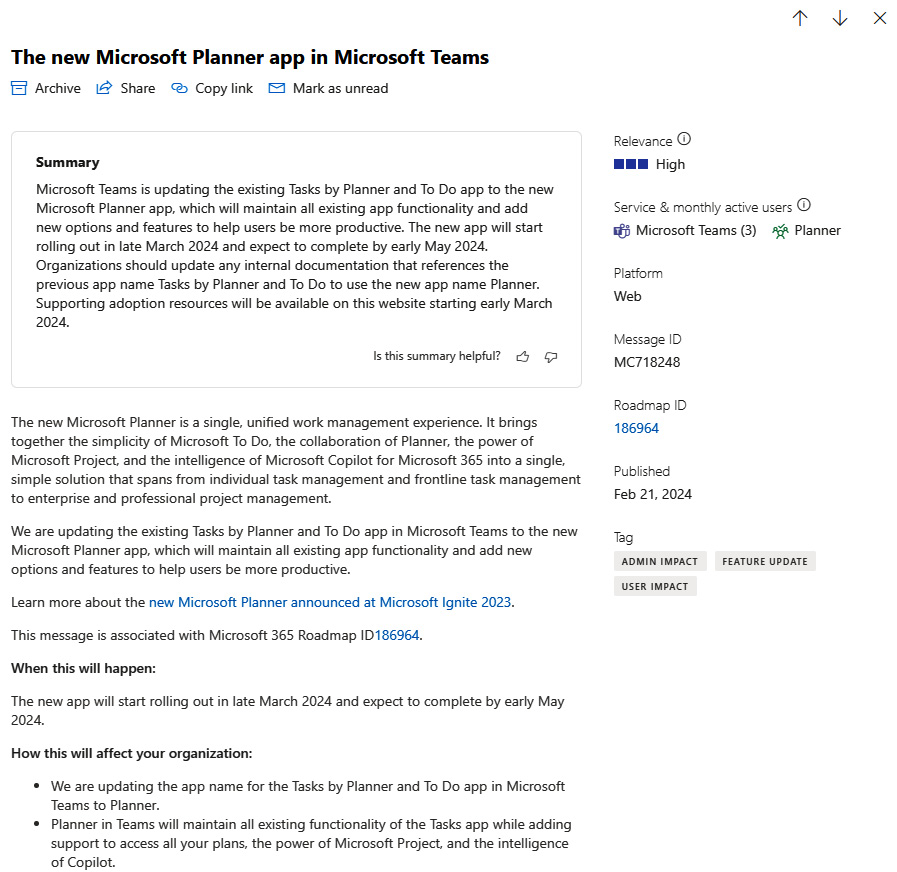
Task: Click the Share icon
Action: click(104, 88)
